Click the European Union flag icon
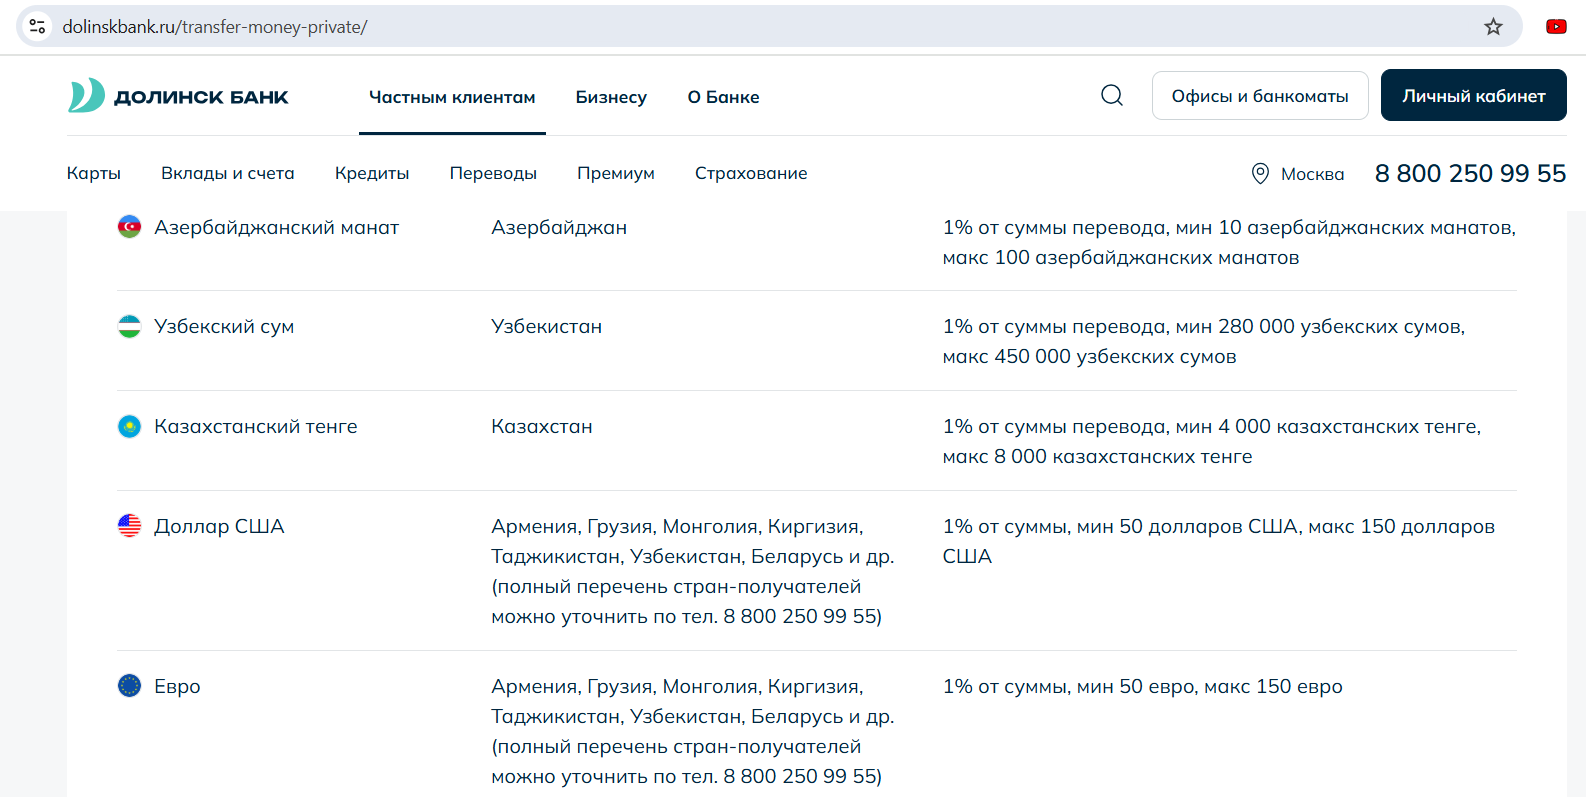The width and height of the screenshot is (1586, 797). [x=129, y=686]
